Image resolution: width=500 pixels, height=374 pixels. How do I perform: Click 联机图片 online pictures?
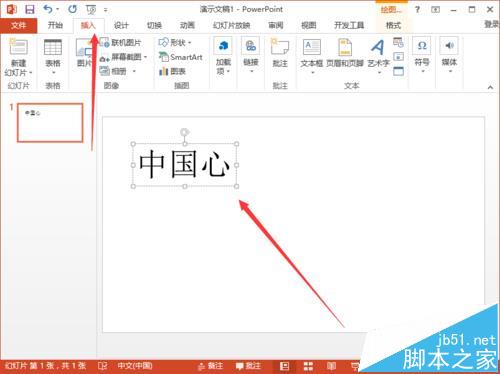click(x=121, y=43)
